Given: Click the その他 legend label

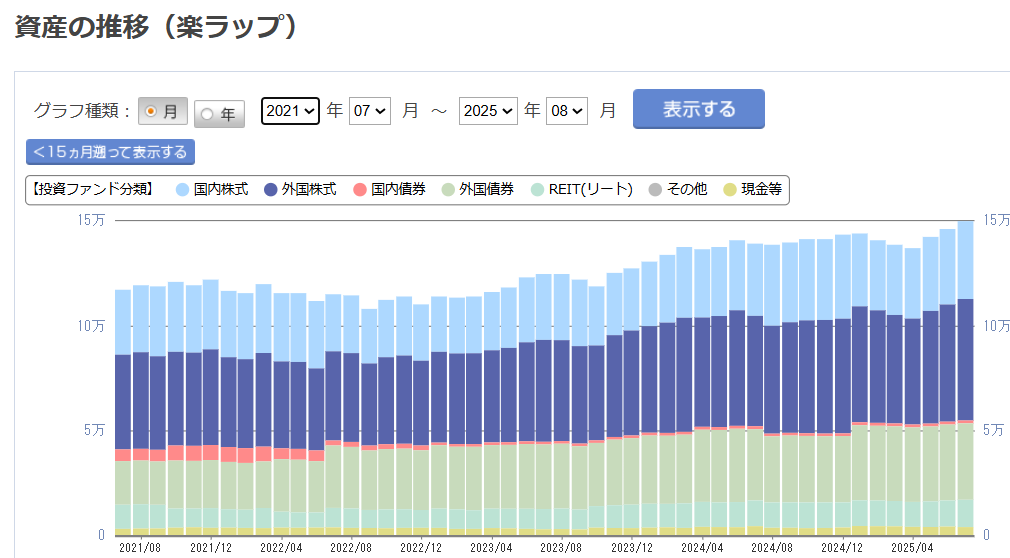Looking at the screenshot, I should pyautogui.click(x=687, y=189).
